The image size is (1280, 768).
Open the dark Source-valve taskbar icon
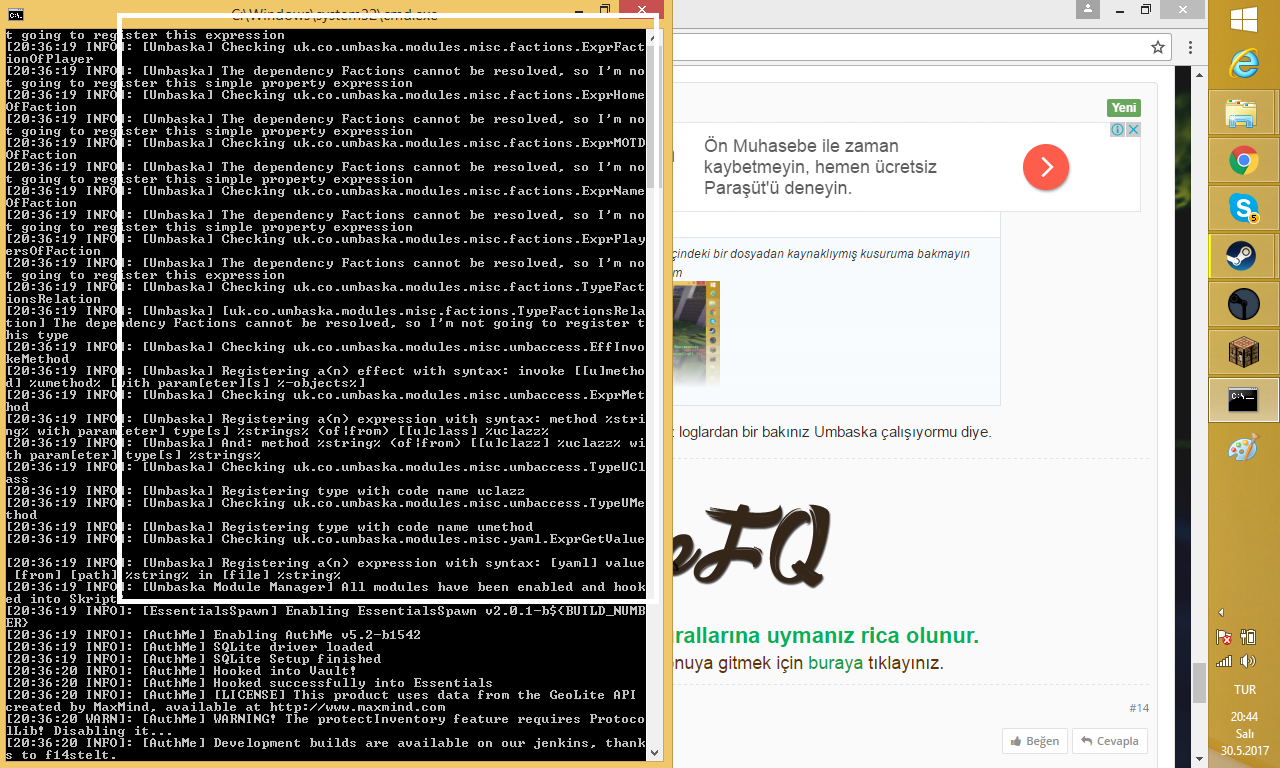[x=1244, y=304]
